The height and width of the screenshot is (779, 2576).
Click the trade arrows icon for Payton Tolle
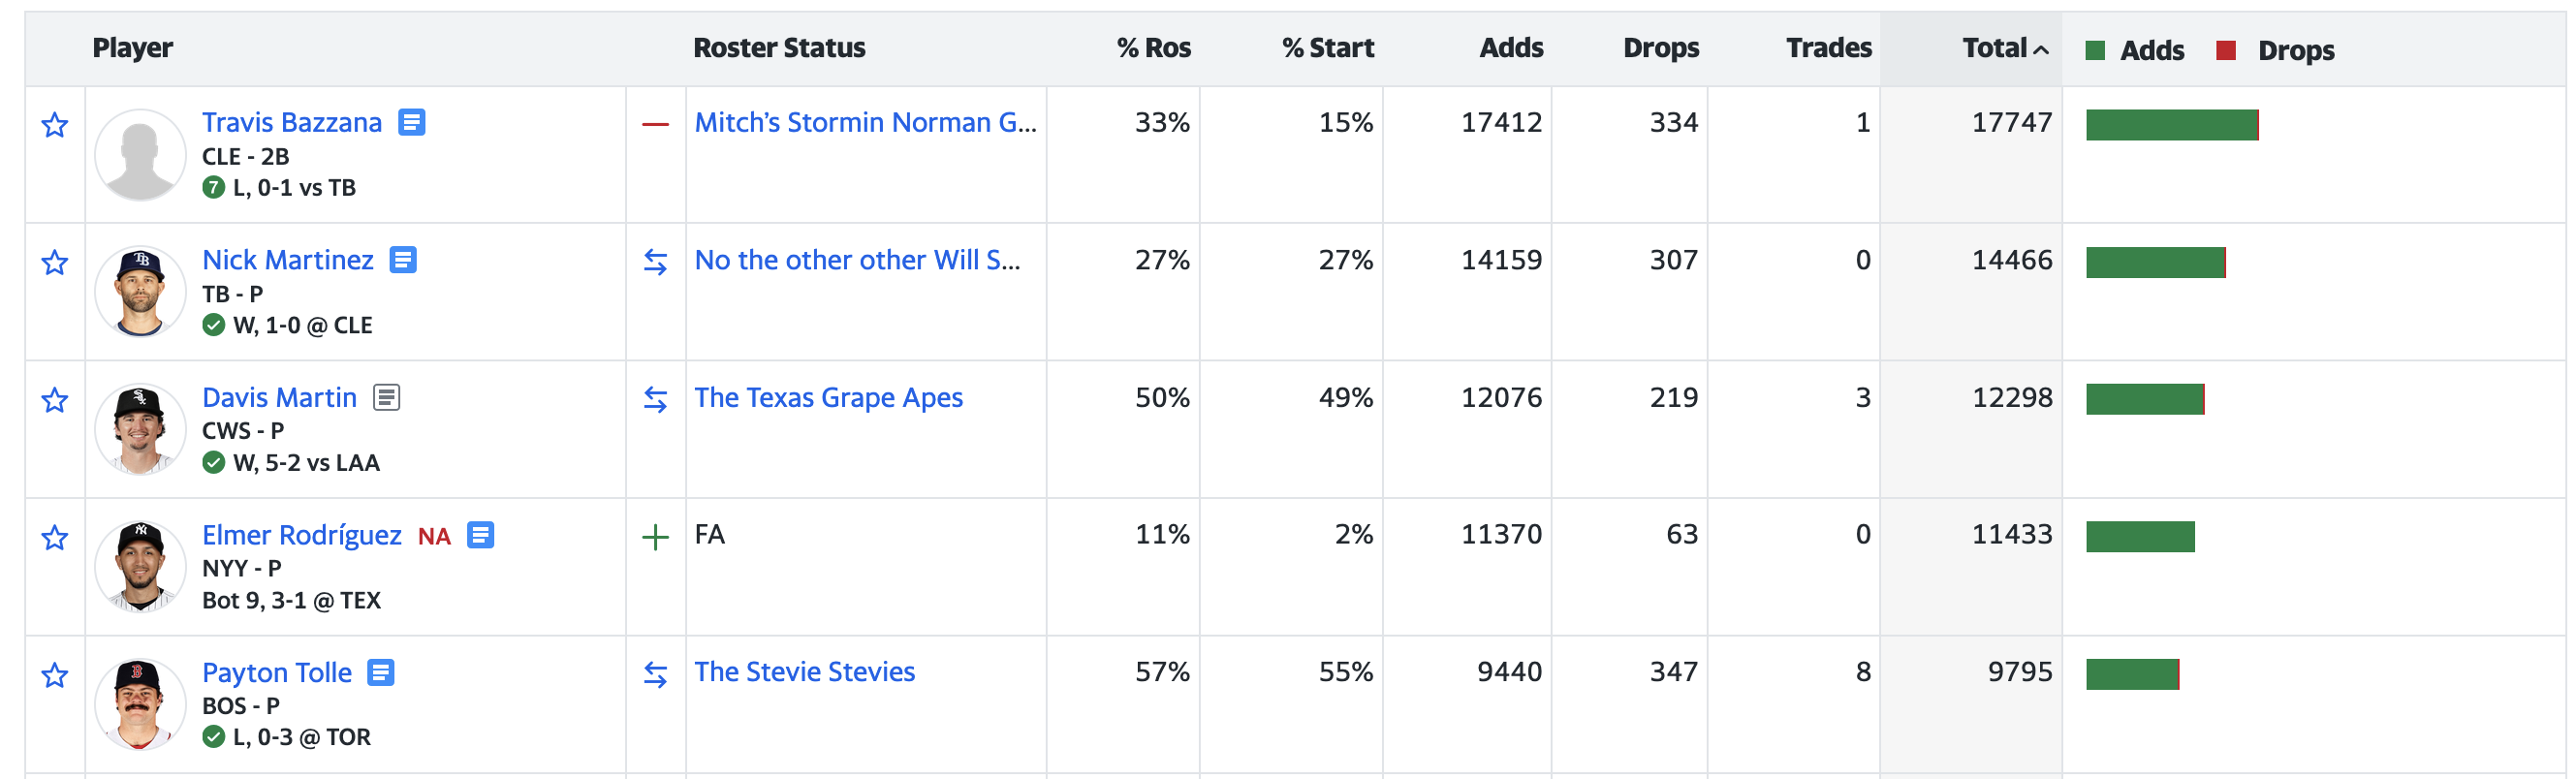(x=655, y=675)
